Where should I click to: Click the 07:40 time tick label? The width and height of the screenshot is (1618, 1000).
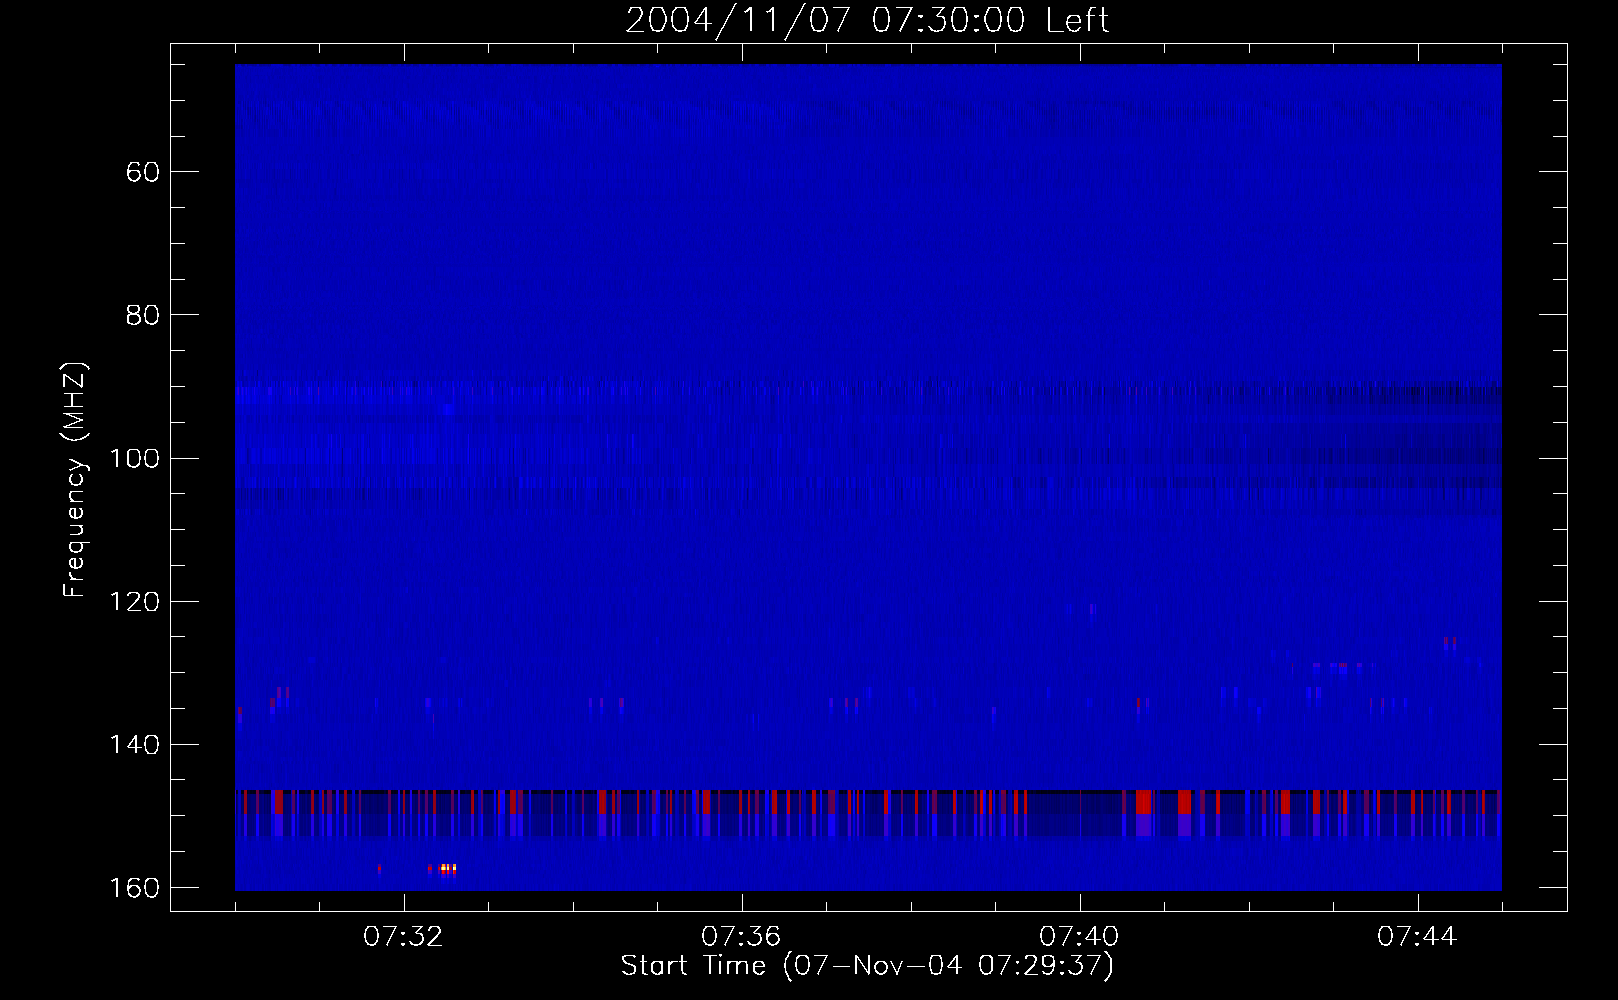click(x=1080, y=937)
